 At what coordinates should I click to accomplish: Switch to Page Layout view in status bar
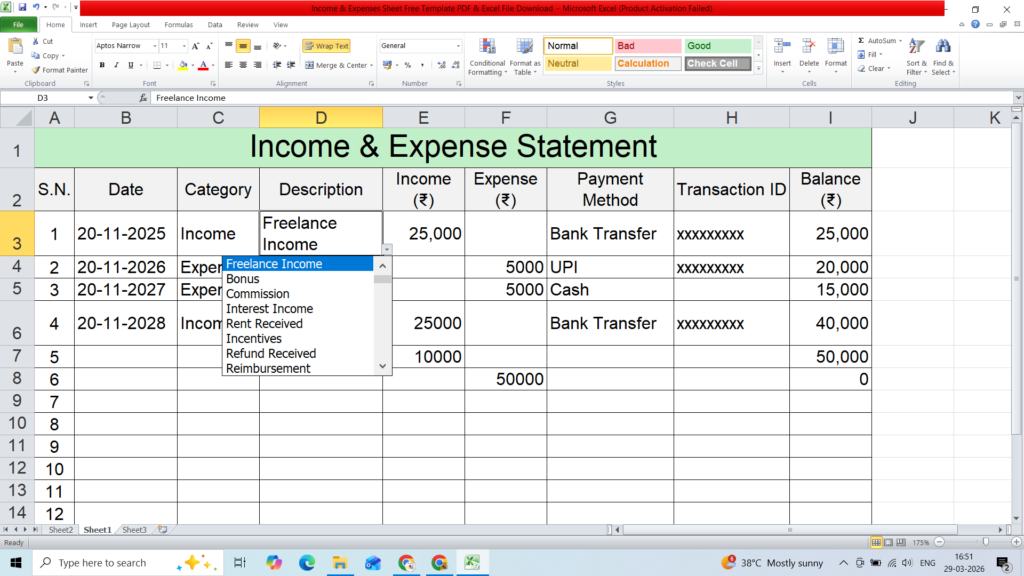889,542
